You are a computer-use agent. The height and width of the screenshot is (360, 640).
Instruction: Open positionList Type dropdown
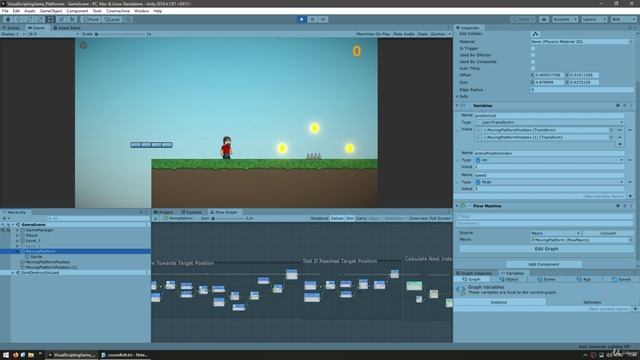pos(550,122)
